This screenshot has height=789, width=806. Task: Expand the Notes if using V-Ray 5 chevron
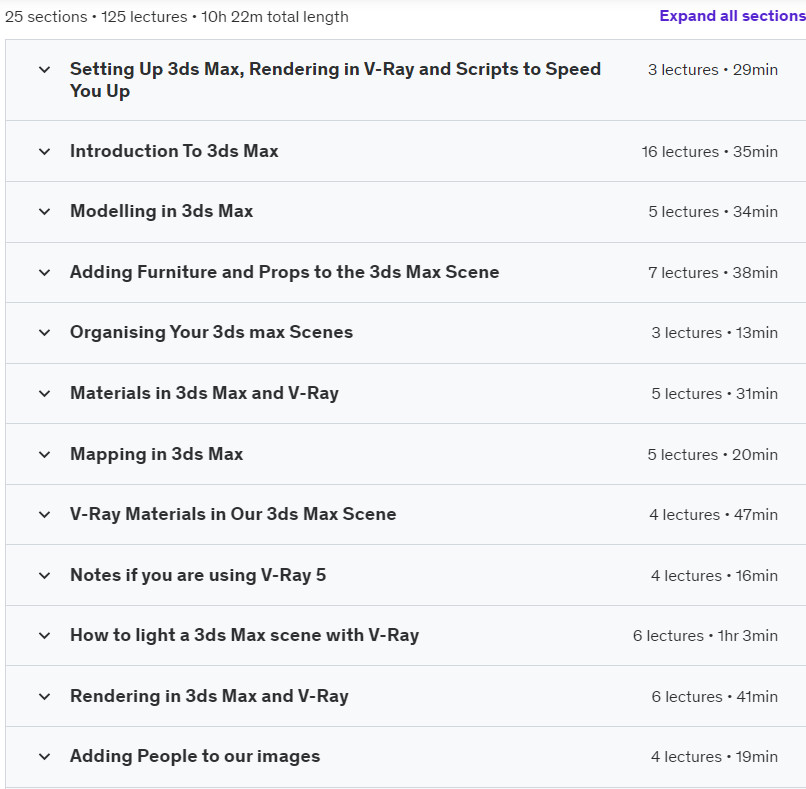coord(45,576)
